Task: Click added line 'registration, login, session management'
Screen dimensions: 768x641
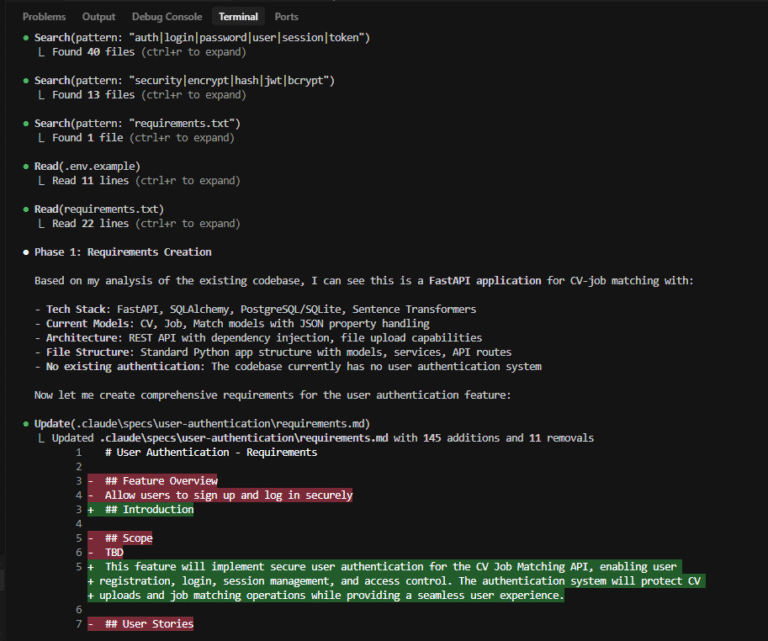Action: 397,581
